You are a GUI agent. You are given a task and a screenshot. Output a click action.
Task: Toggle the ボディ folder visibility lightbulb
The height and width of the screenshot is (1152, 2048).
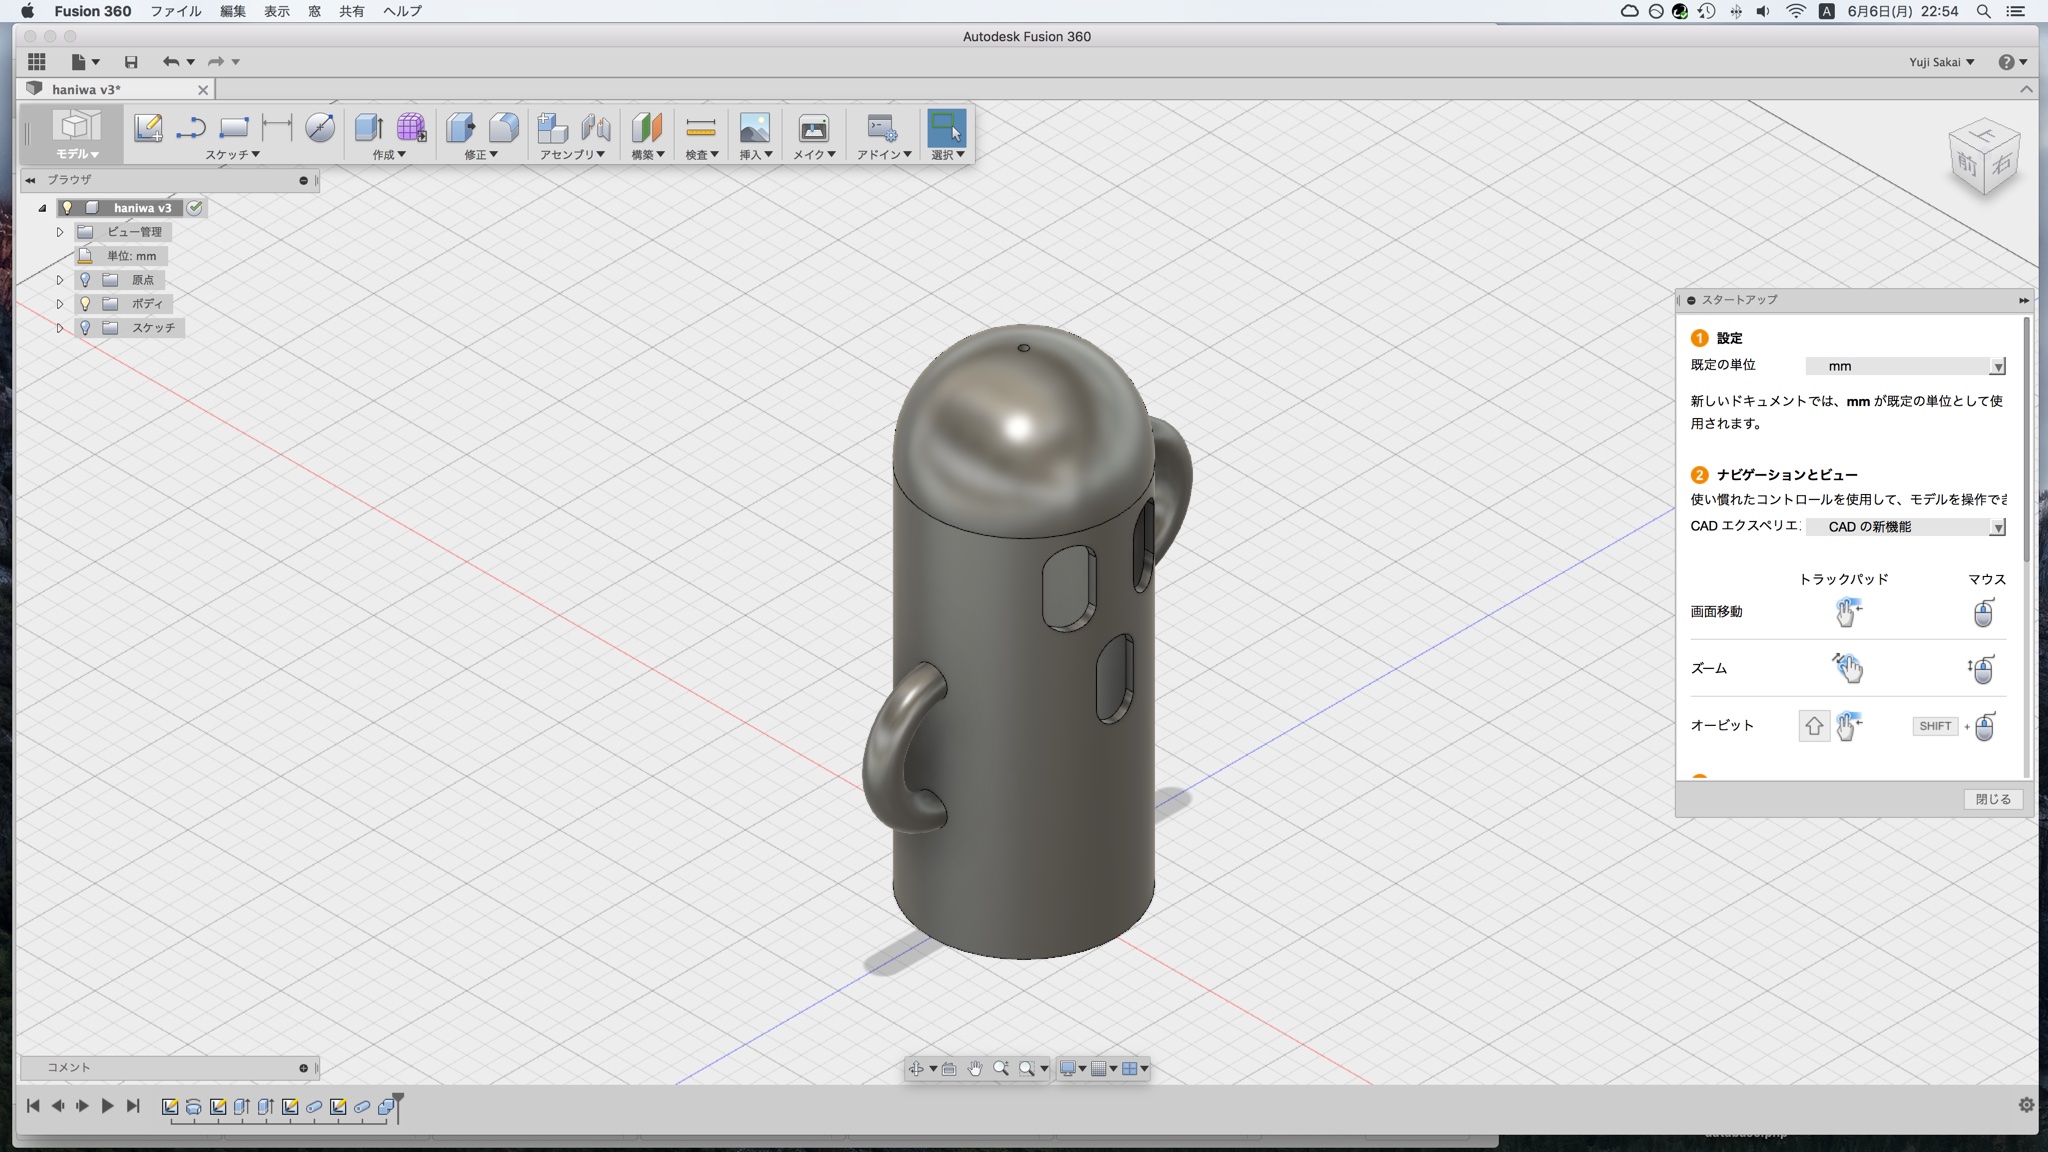[86, 303]
